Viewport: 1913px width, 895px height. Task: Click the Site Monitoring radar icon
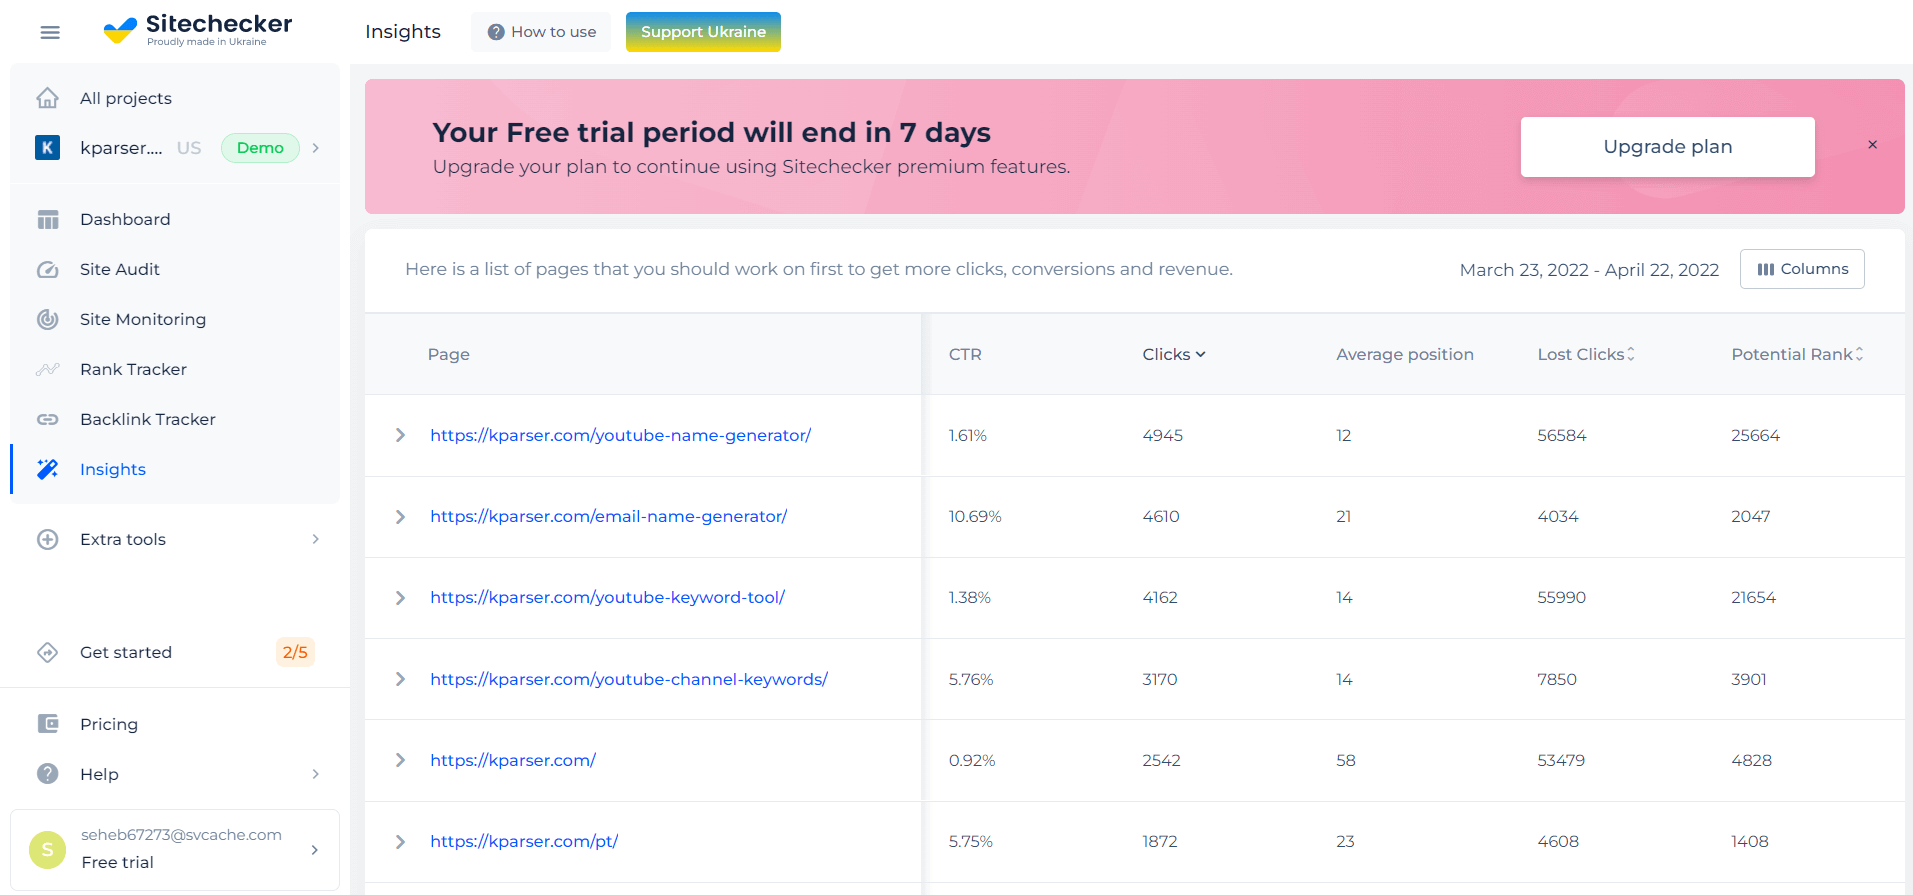coord(48,319)
